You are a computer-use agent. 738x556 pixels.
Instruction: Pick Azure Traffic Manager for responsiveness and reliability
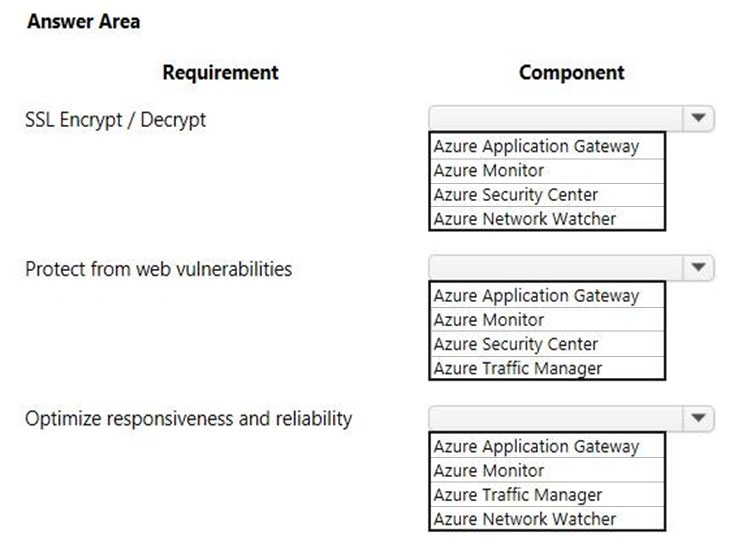tap(547, 495)
